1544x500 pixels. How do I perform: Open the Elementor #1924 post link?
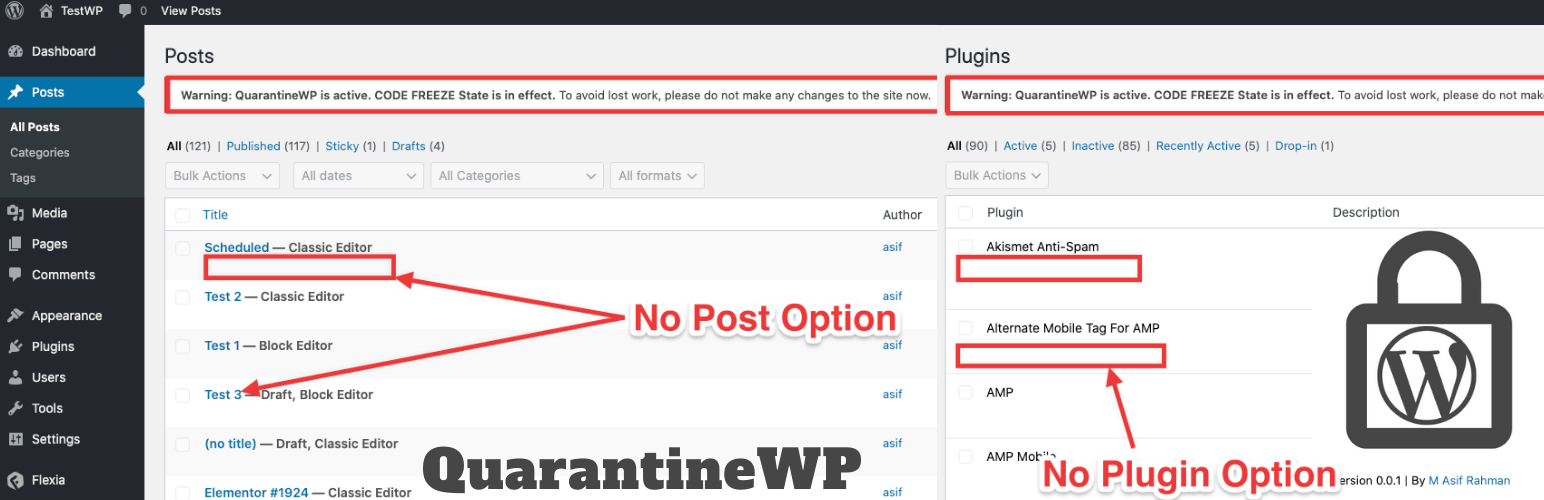click(256, 492)
